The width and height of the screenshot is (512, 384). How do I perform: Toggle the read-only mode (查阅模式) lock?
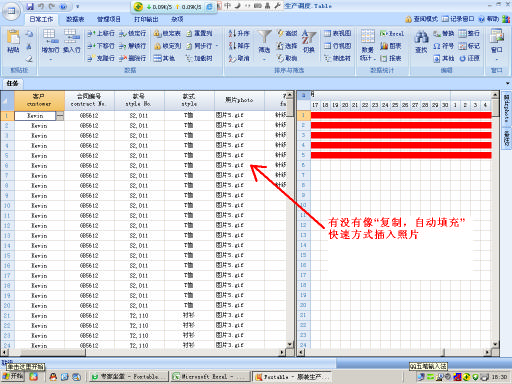(408, 19)
